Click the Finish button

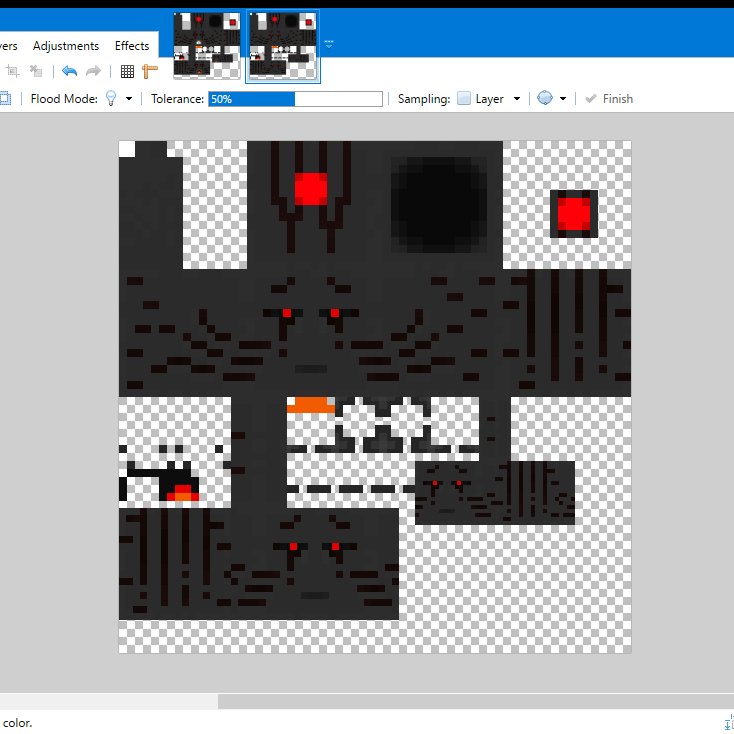click(x=609, y=99)
